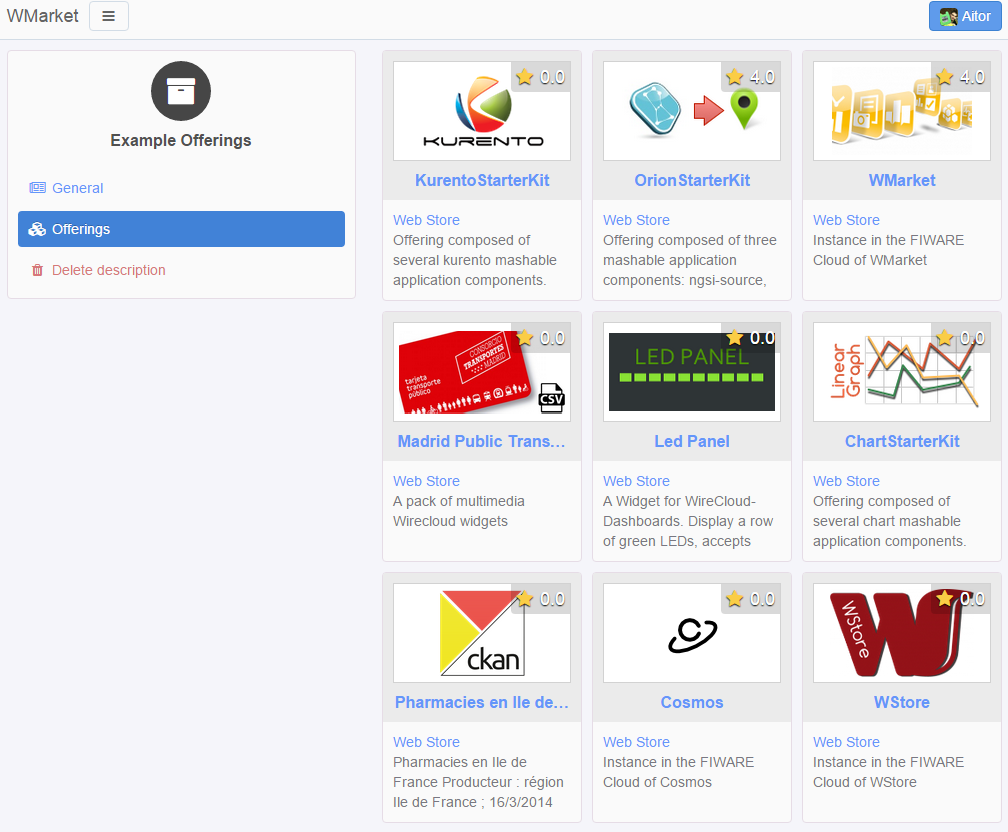Image resolution: width=1008 pixels, height=832 pixels.
Task: Open Madrid Public Trans... offering title
Action: point(482,442)
